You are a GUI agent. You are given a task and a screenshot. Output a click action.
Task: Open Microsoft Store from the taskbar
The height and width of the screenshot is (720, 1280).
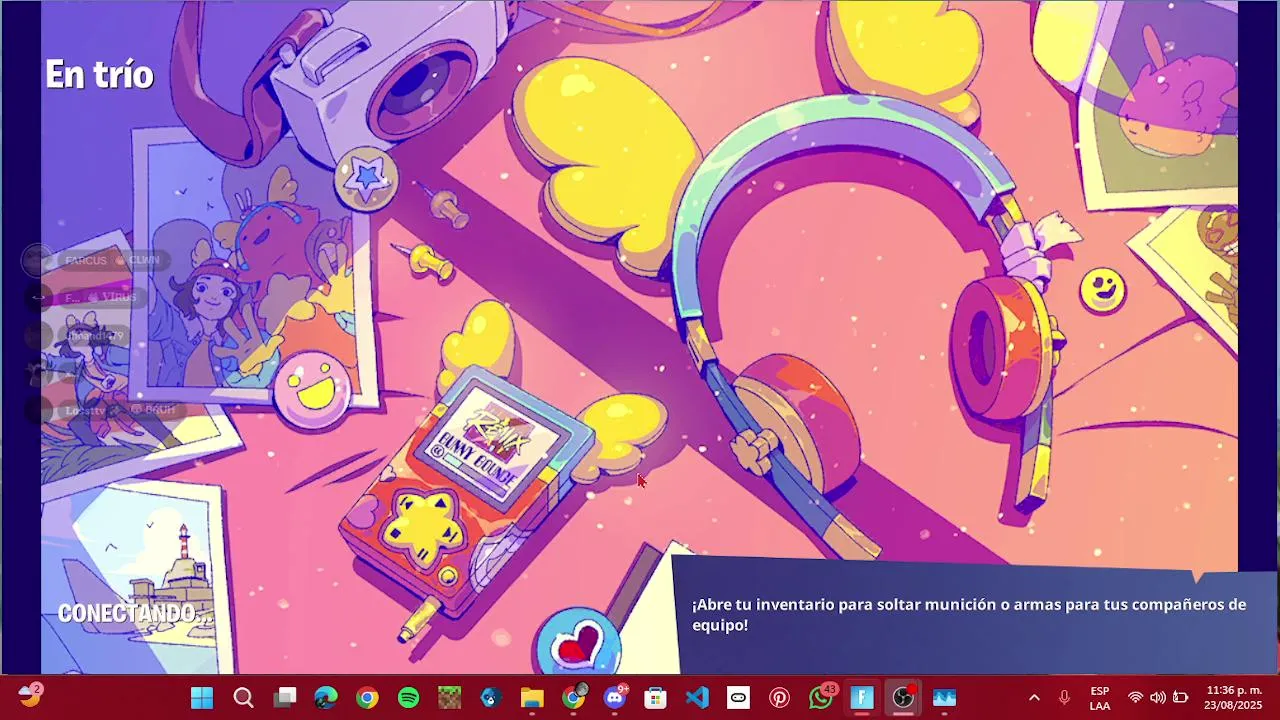pos(655,697)
